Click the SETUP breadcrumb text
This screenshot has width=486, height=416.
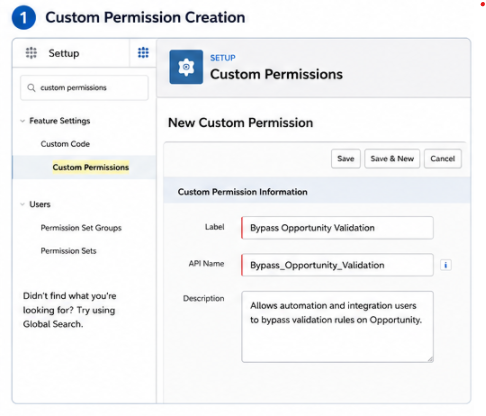pos(223,58)
